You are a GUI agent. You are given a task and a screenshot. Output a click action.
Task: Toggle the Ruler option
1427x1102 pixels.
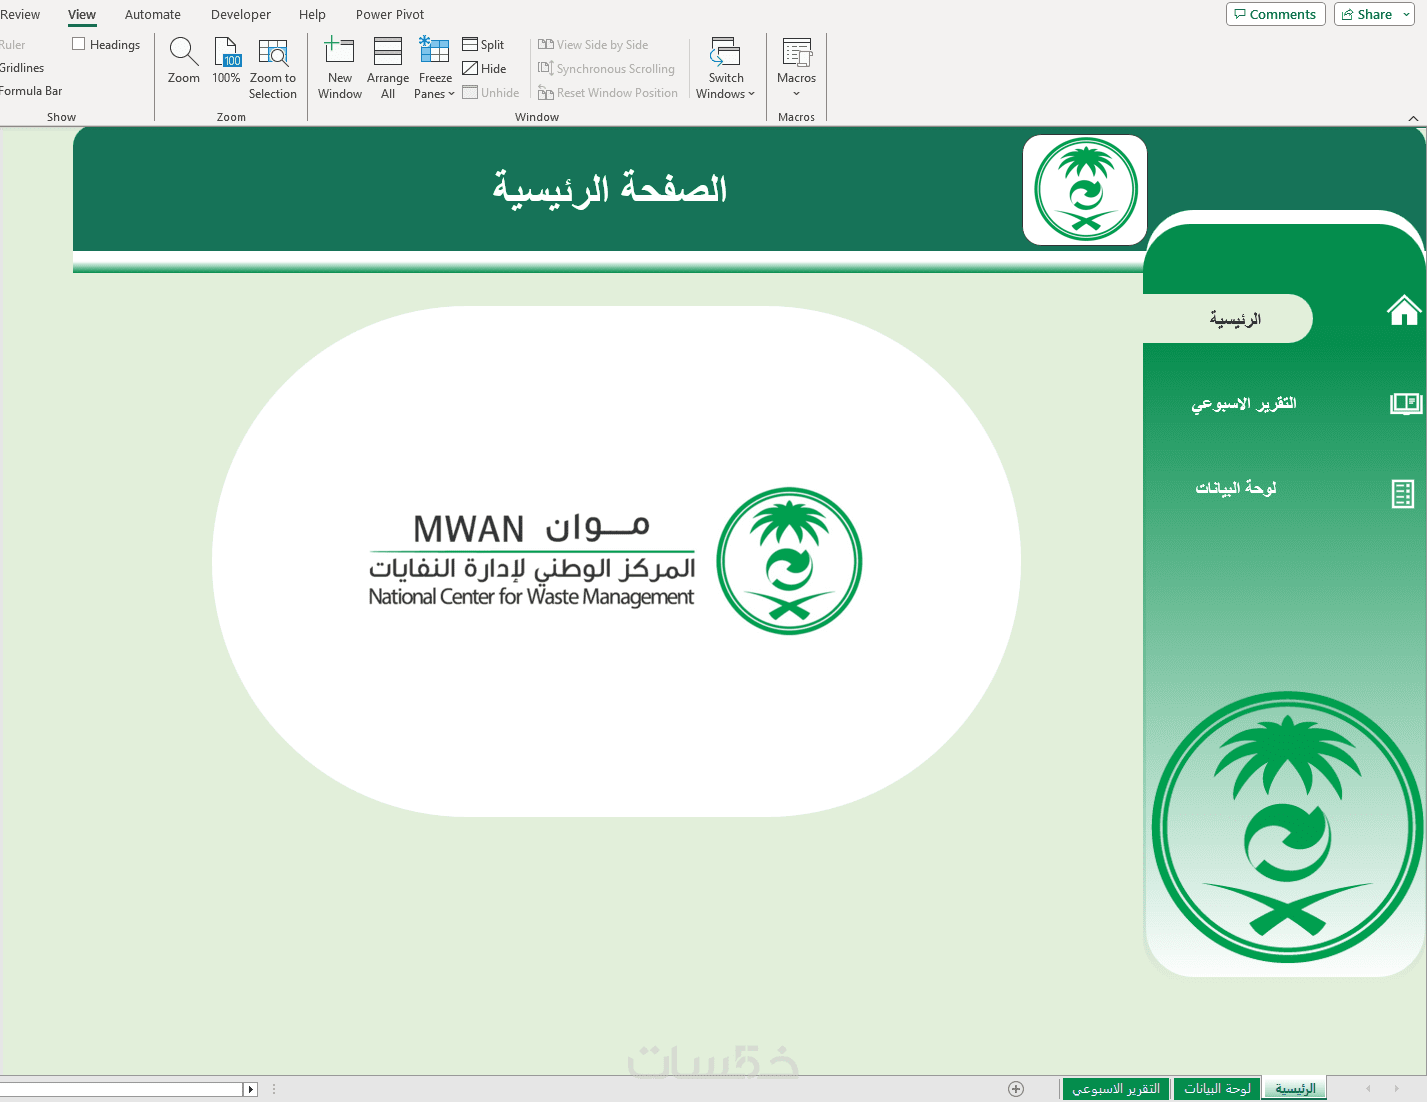[x=13, y=45]
